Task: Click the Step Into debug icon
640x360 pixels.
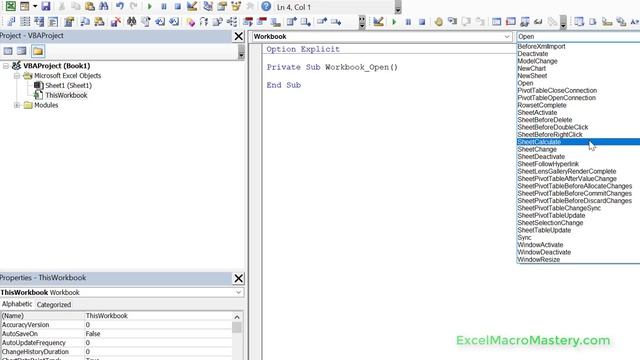Action: point(452,22)
